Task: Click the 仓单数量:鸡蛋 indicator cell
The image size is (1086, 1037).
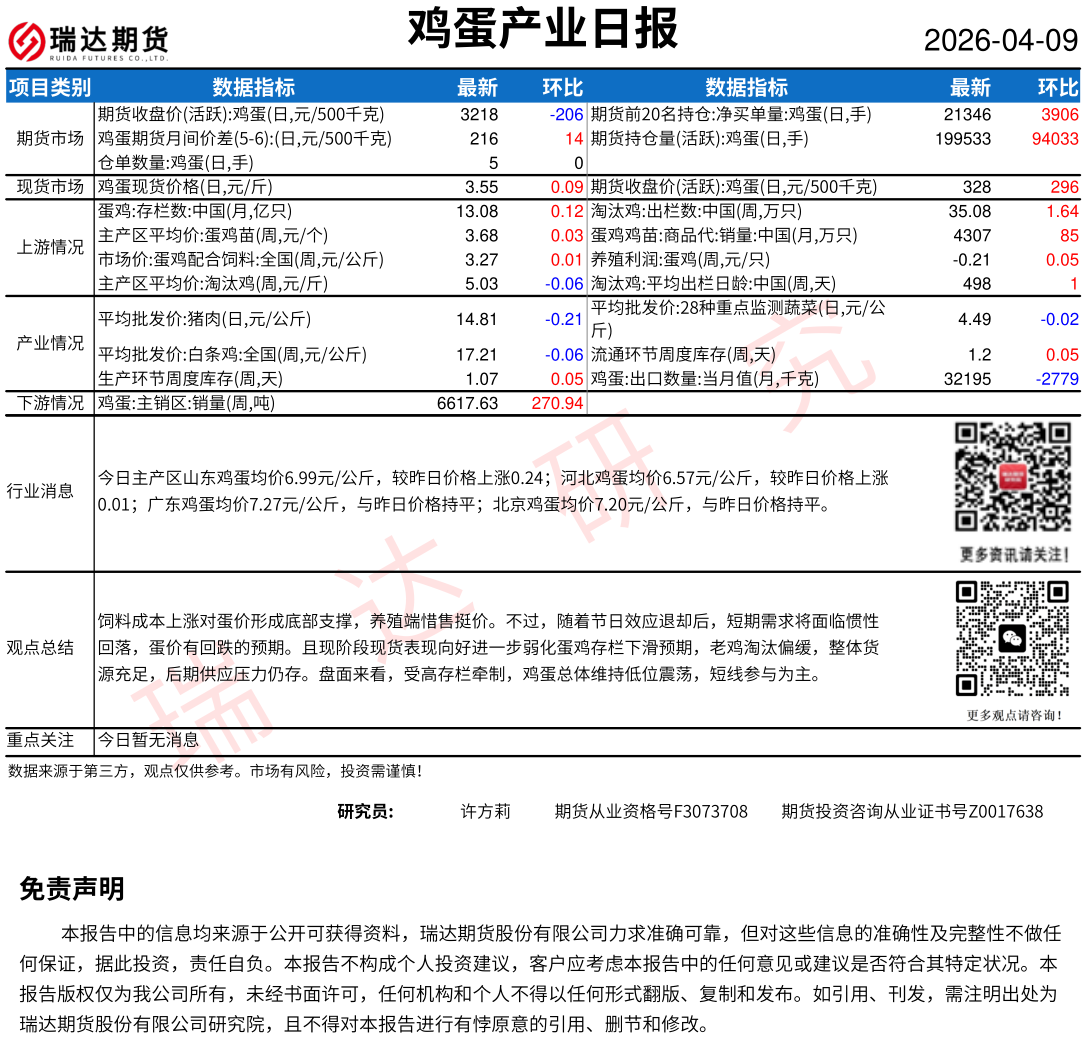Action: tap(175, 163)
